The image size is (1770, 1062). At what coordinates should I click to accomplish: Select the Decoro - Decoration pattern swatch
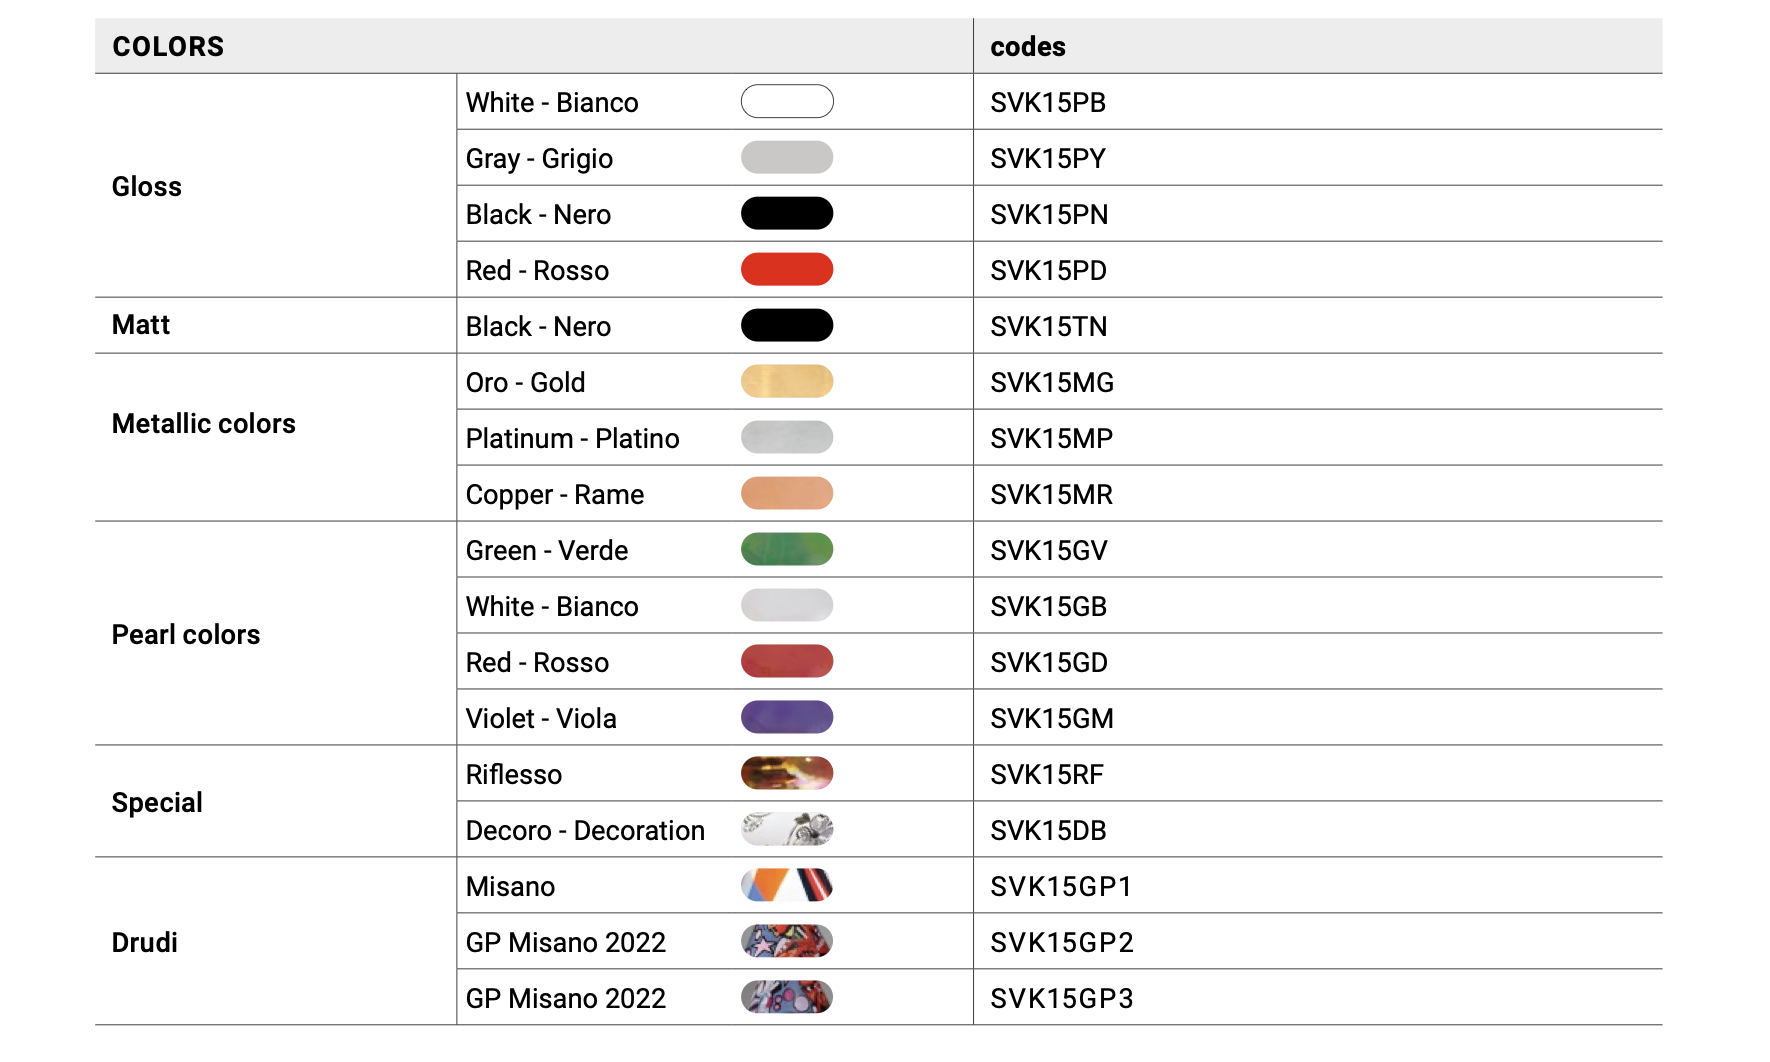click(x=787, y=830)
